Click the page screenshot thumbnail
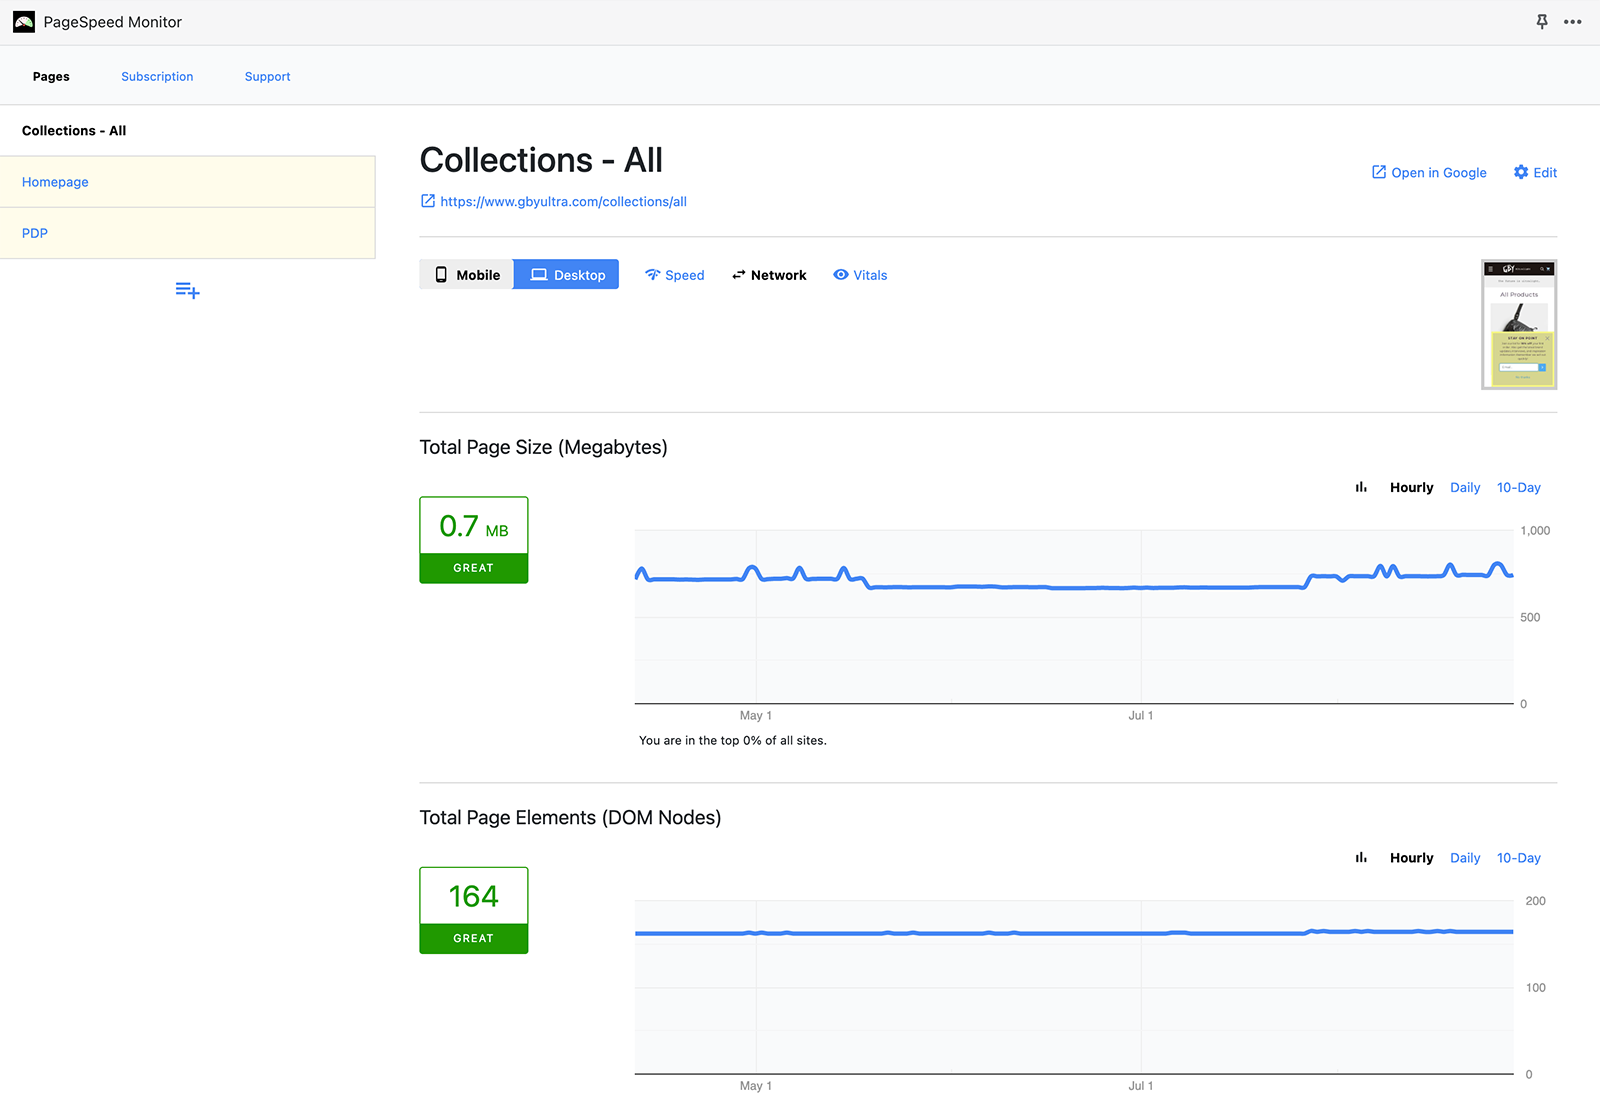 1518,324
